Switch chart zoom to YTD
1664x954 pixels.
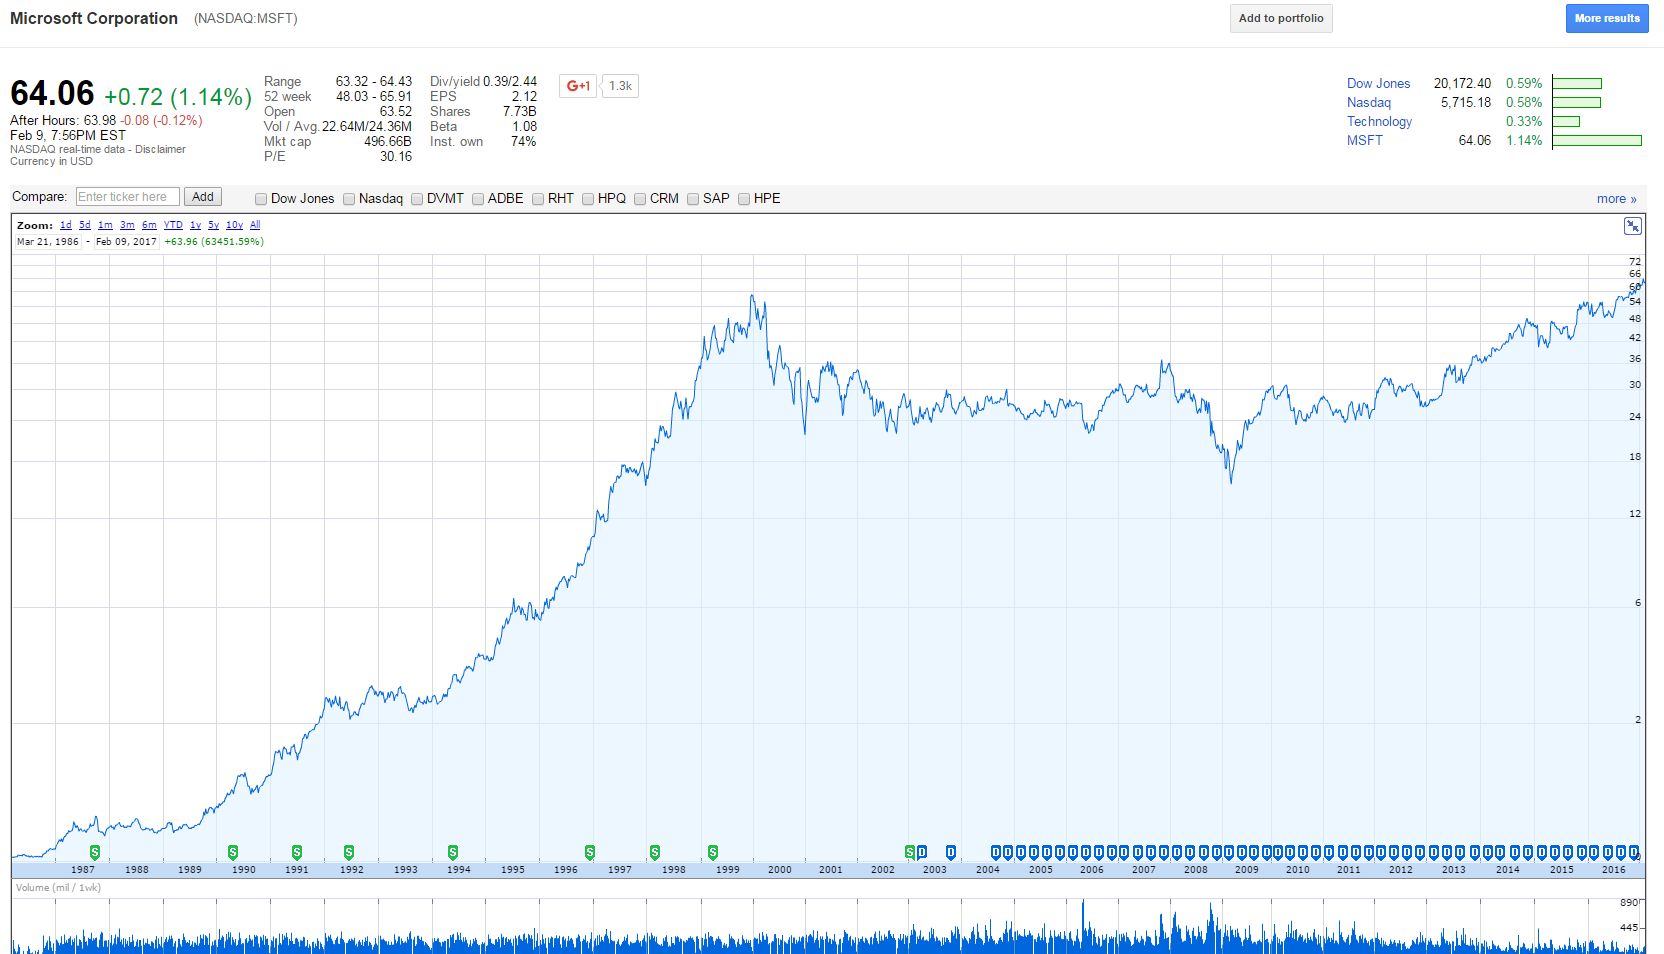pos(173,226)
